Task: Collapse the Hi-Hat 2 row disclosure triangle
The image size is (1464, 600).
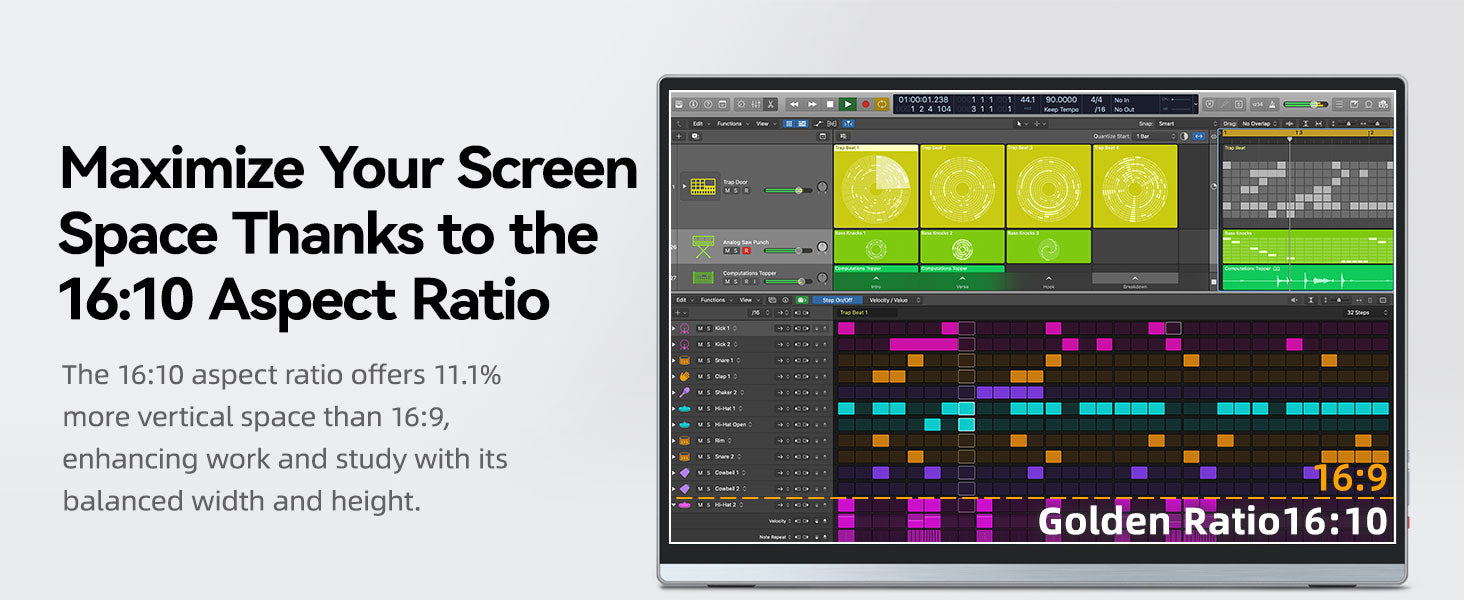Action: point(673,505)
